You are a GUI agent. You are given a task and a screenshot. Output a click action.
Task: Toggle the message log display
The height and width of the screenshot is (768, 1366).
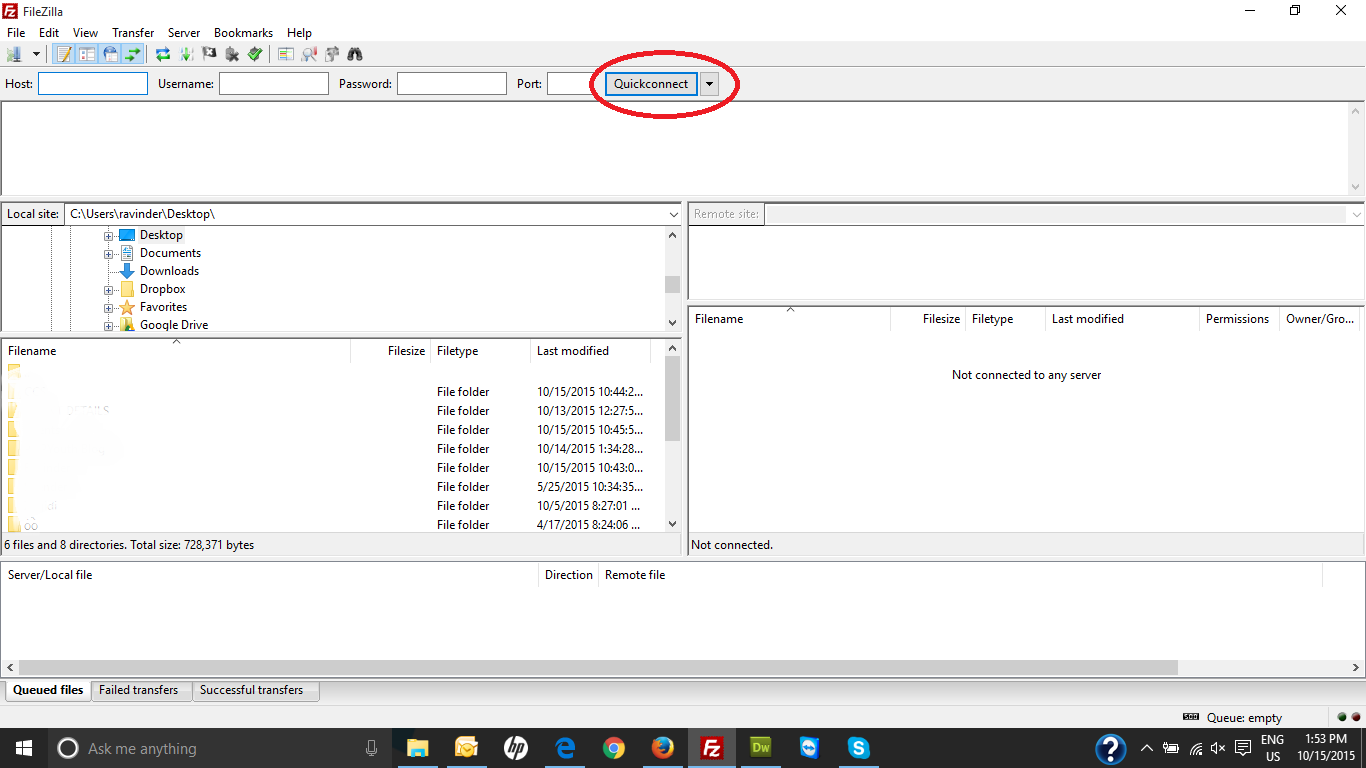click(65, 54)
